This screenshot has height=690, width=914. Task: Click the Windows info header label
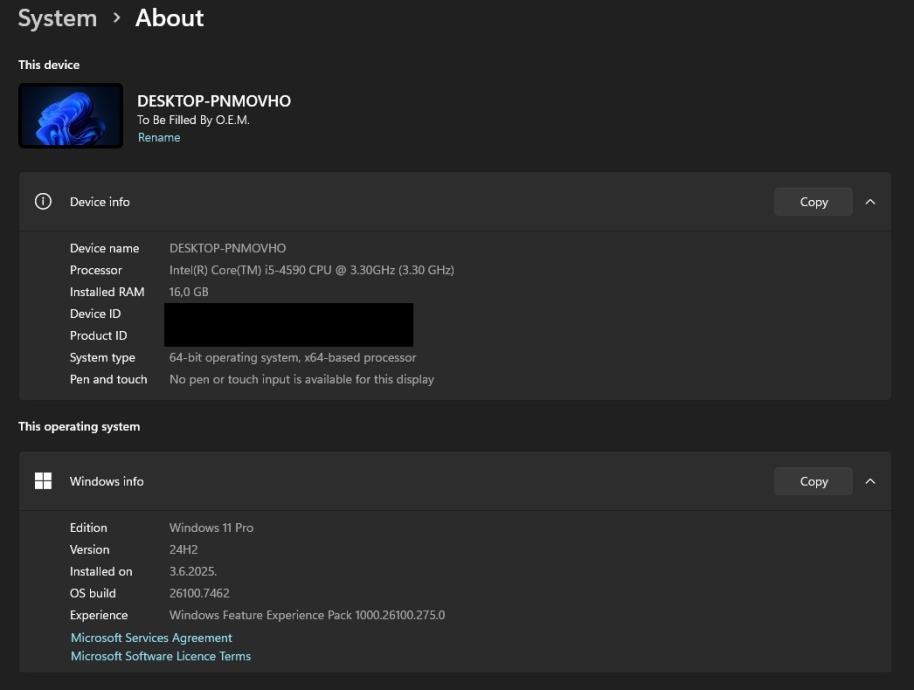pyautogui.click(x=107, y=482)
